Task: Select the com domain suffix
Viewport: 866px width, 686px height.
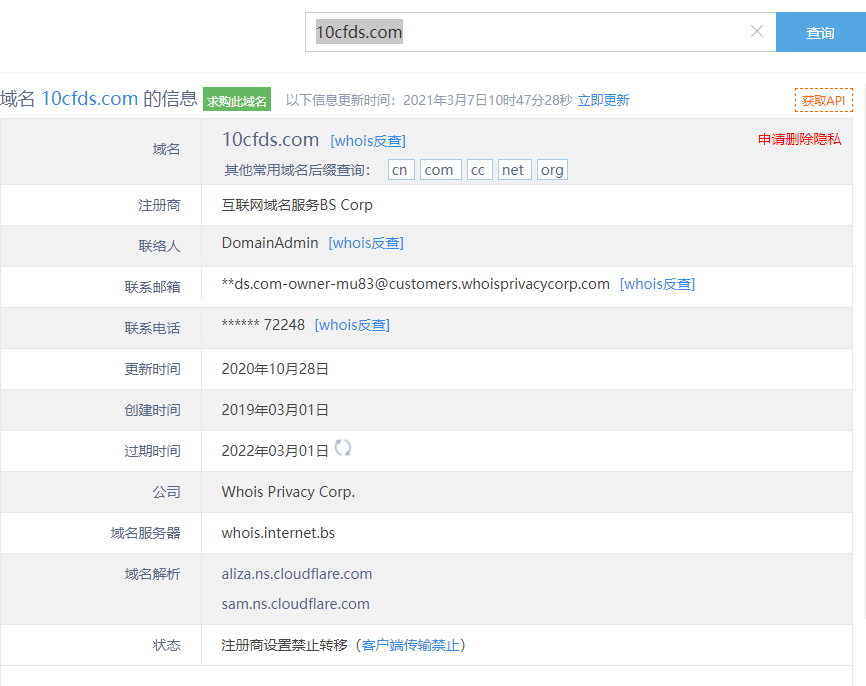Action: tap(439, 170)
